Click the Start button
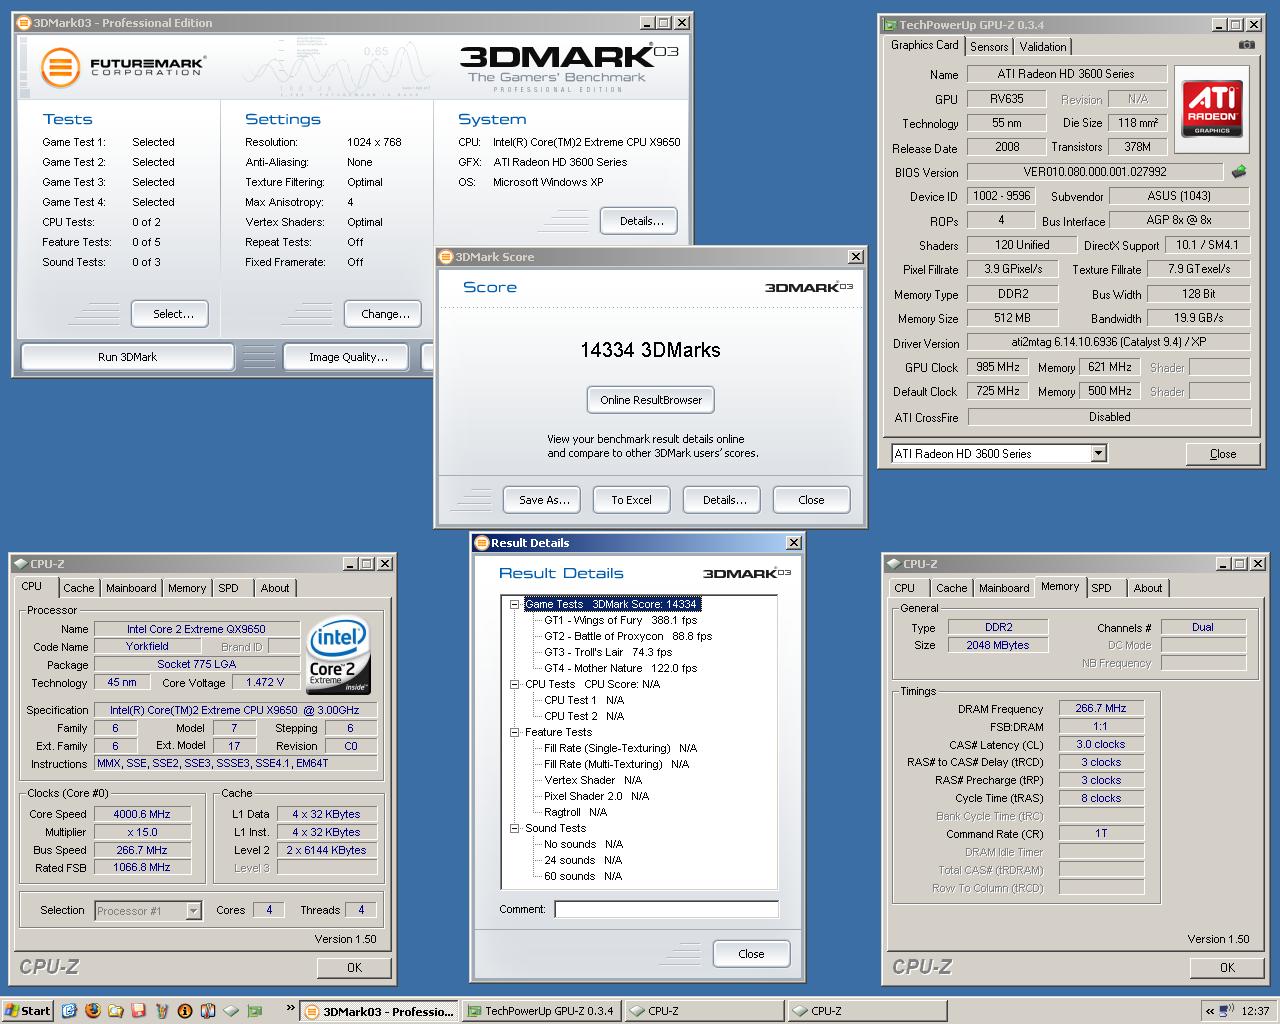This screenshot has height=1024, width=1280. coord(27,1011)
